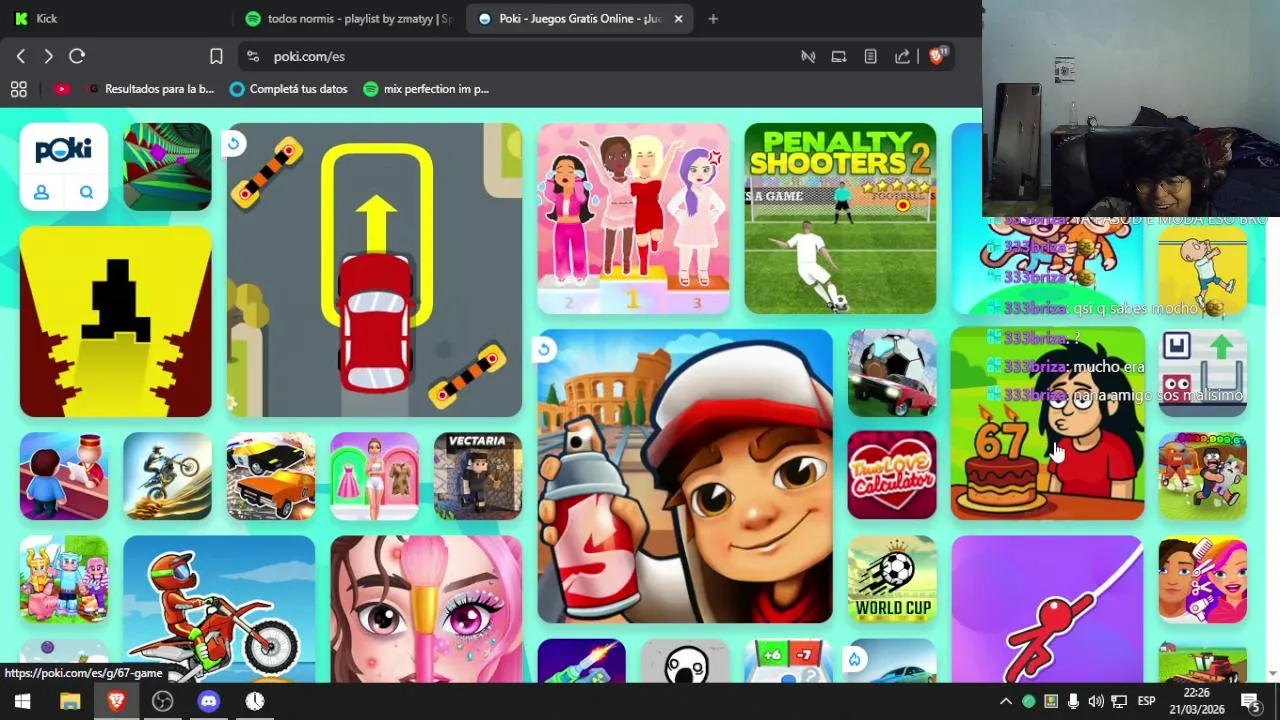Open the red stickman swing game
The height and width of the screenshot is (720, 1280).
[1047, 609]
